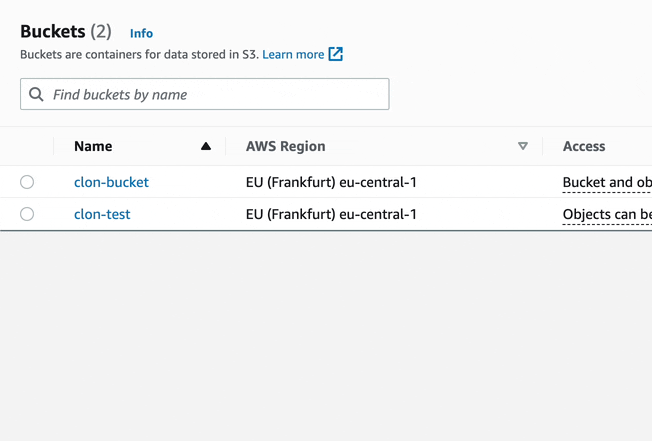Select the clon-test radio button
The image size is (652, 441).
click(x=27, y=214)
